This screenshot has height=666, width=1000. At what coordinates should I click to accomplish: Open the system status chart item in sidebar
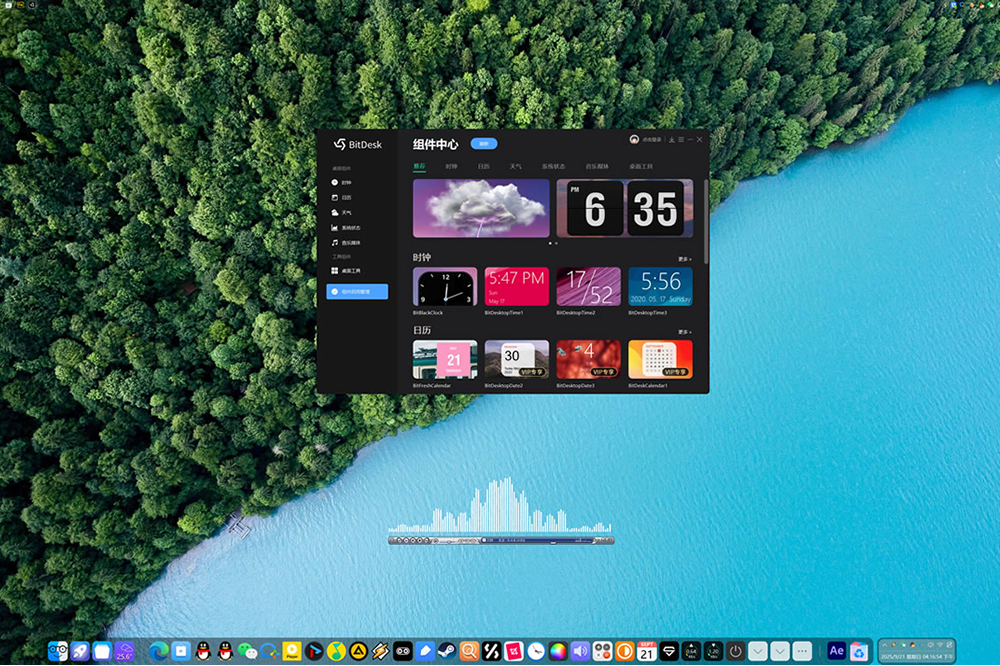[x=346, y=228]
